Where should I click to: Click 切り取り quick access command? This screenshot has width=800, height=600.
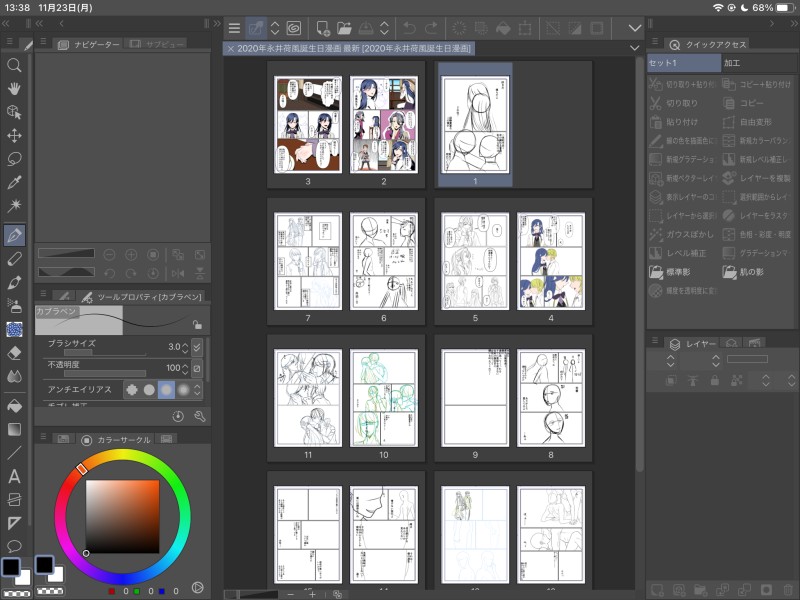(684, 103)
